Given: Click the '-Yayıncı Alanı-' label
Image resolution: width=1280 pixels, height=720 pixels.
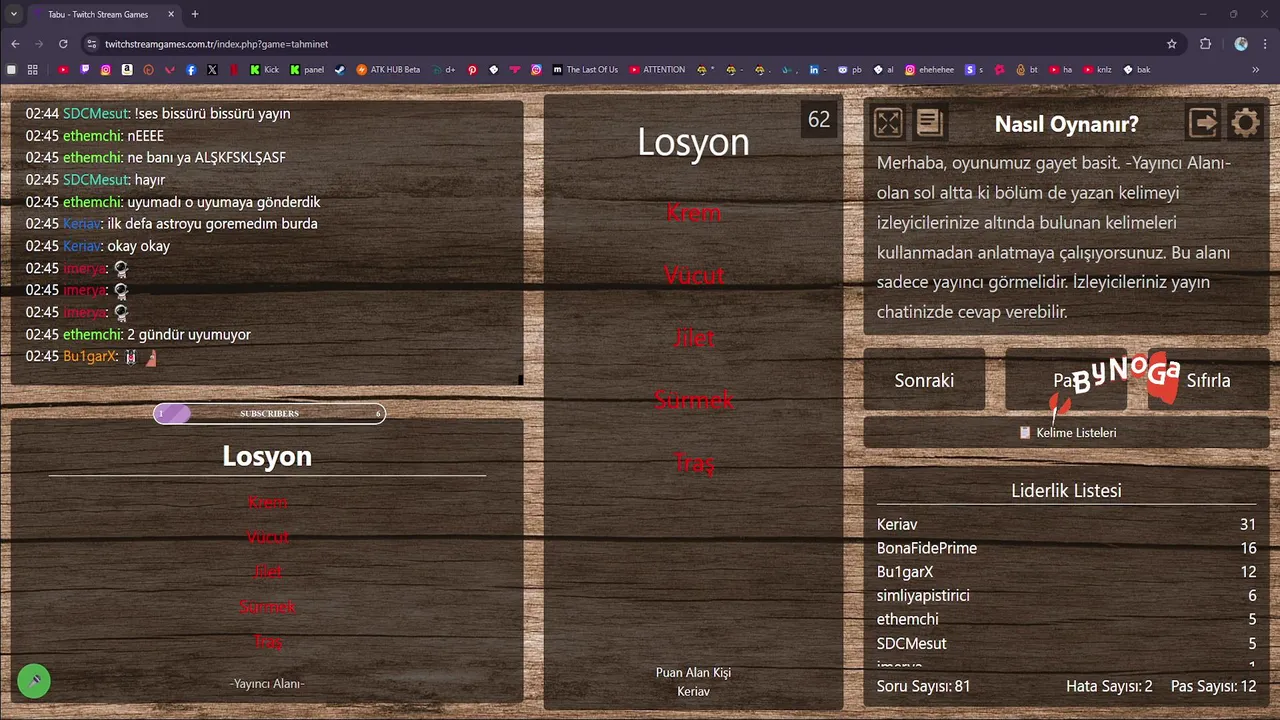Looking at the screenshot, I should (x=267, y=684).
